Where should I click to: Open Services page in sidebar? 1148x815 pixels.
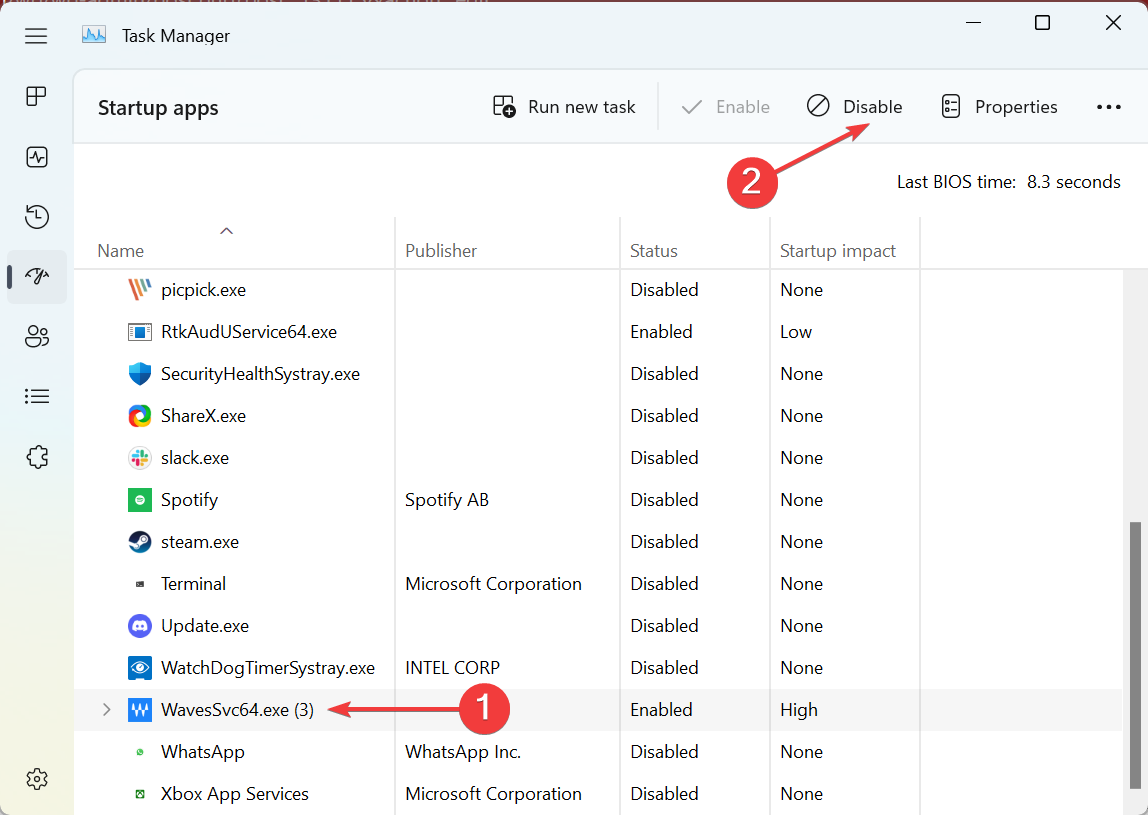point(37,457)
